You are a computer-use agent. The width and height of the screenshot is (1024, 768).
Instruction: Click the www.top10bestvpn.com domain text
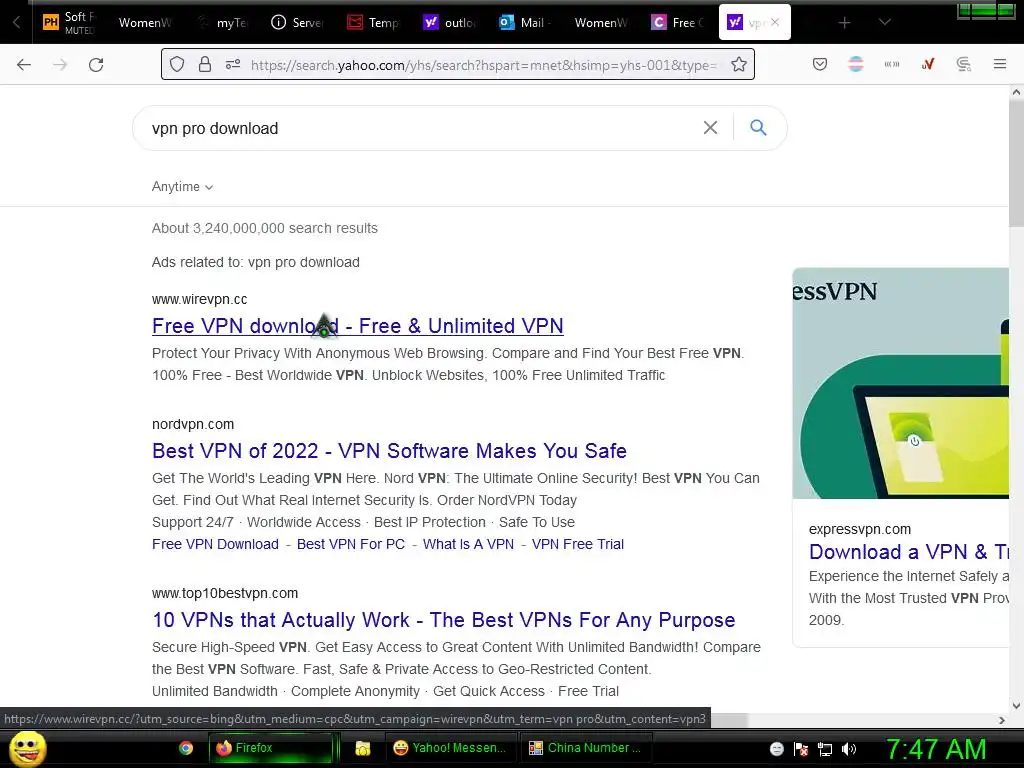(225, 593)
